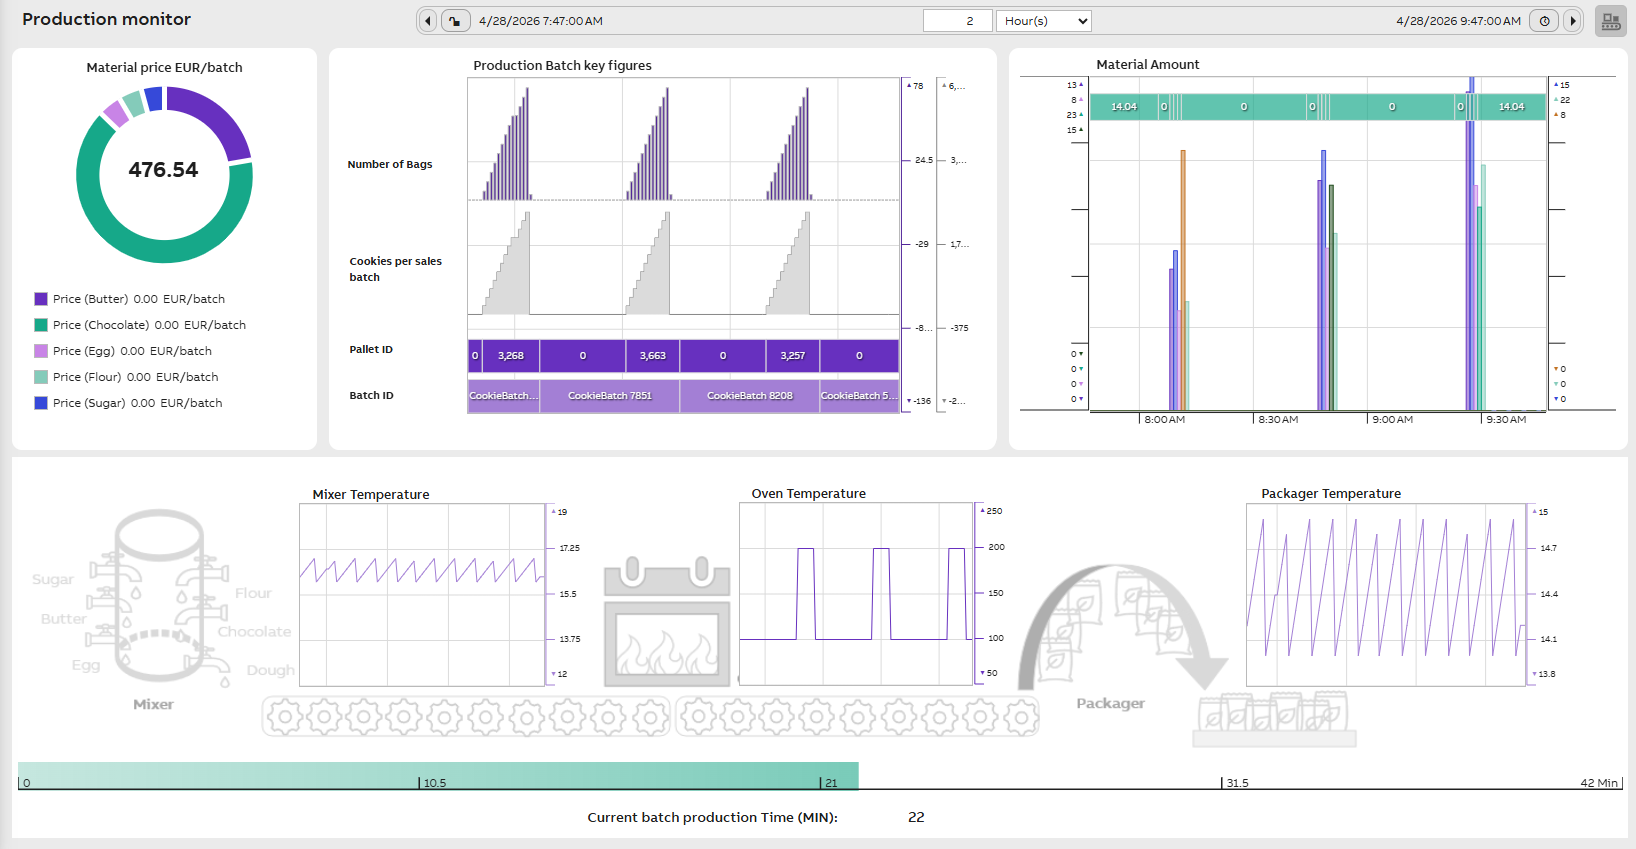
Task: Click the Oven Temperature chart title
Action: [x=808, y=494]
